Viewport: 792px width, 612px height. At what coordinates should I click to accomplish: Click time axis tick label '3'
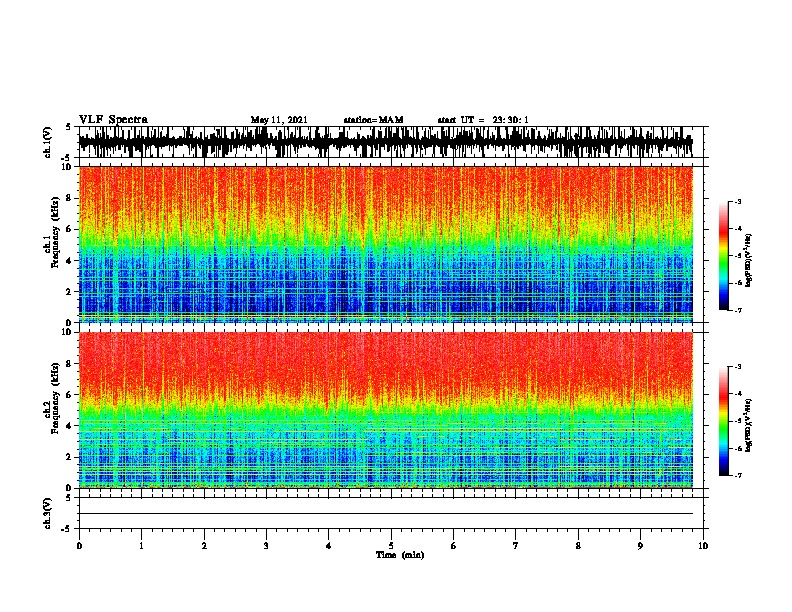point(266,545)
